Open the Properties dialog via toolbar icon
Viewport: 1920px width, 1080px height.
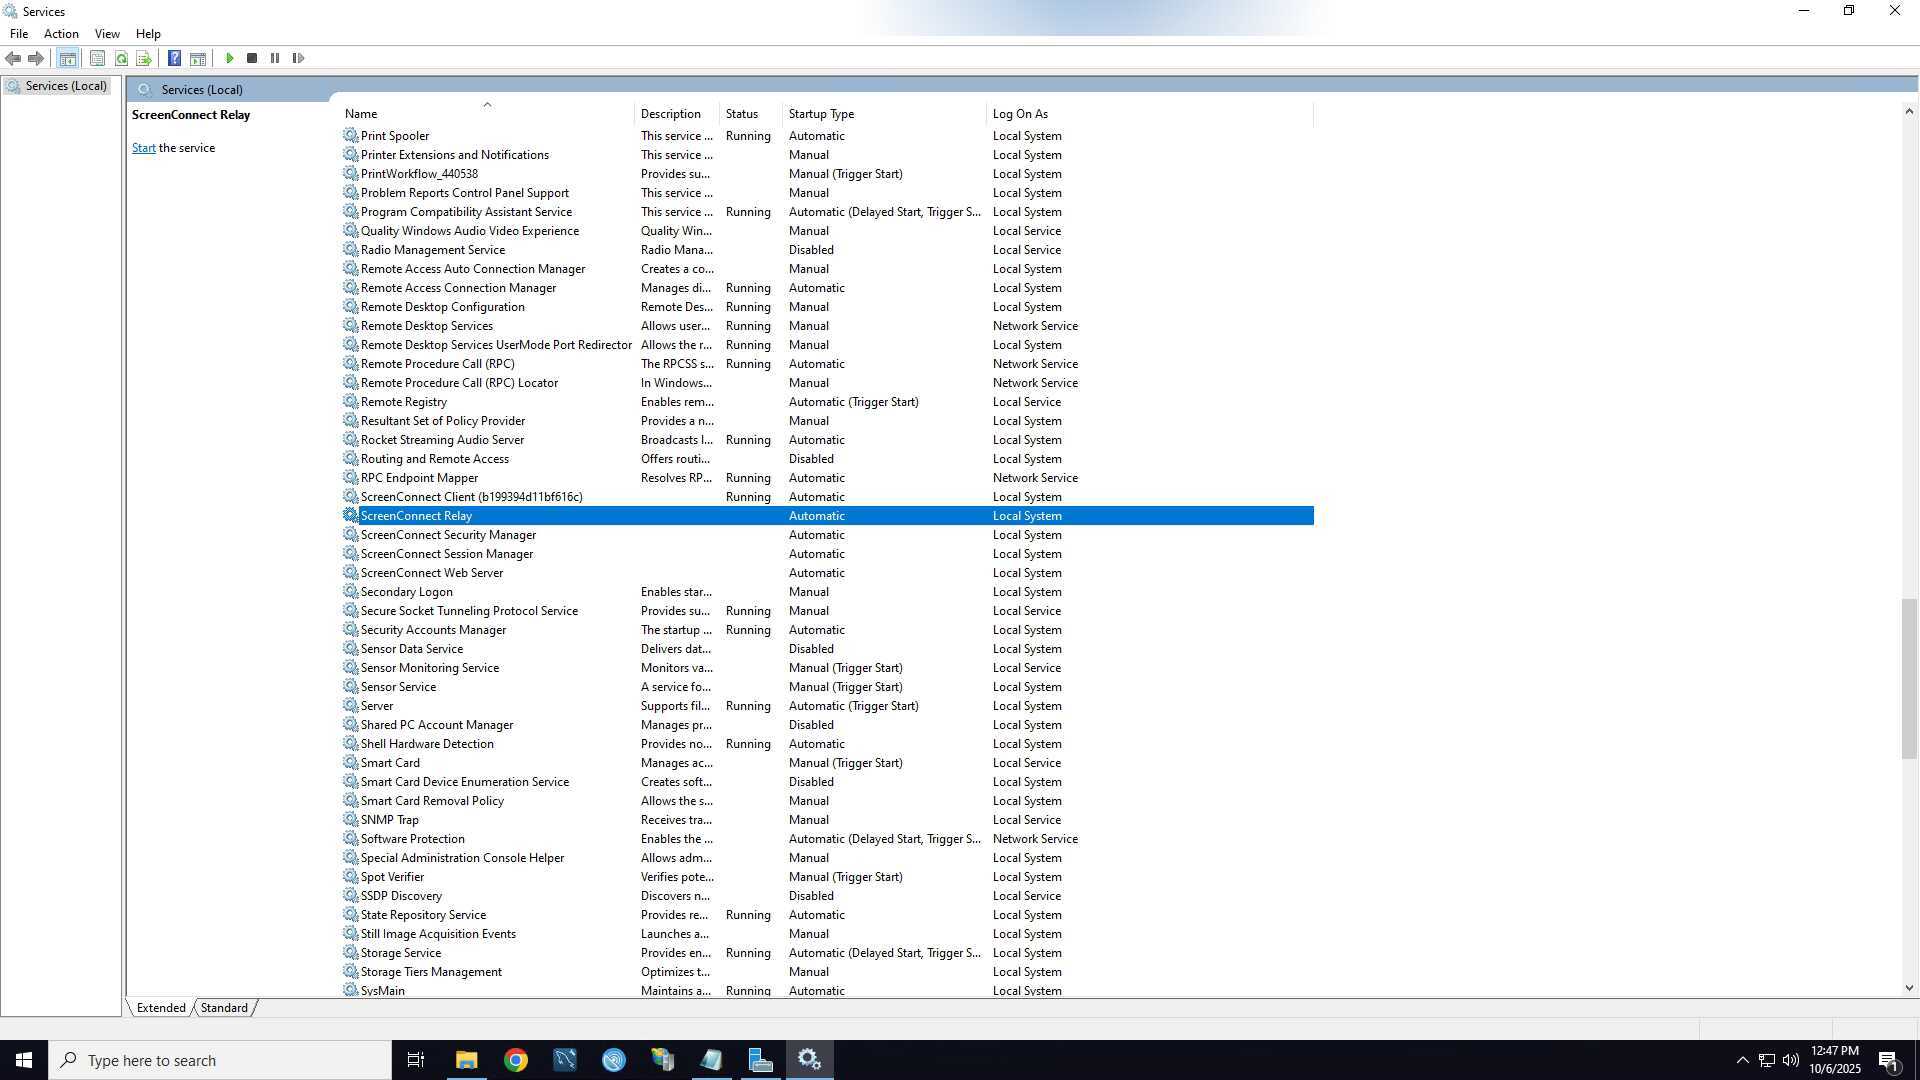point(97,58)
